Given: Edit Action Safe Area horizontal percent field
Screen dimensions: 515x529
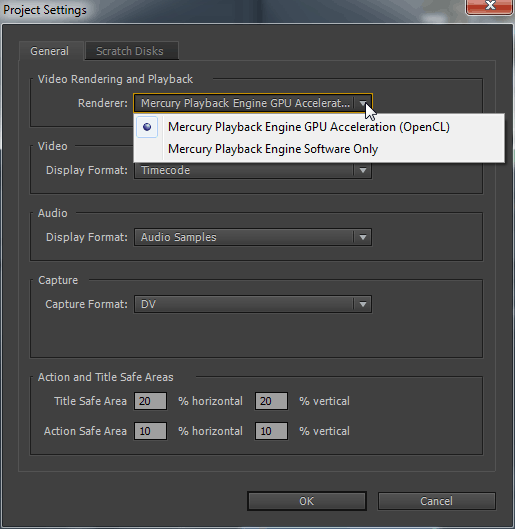Looking at the screenshot, I should pos(150,431).
